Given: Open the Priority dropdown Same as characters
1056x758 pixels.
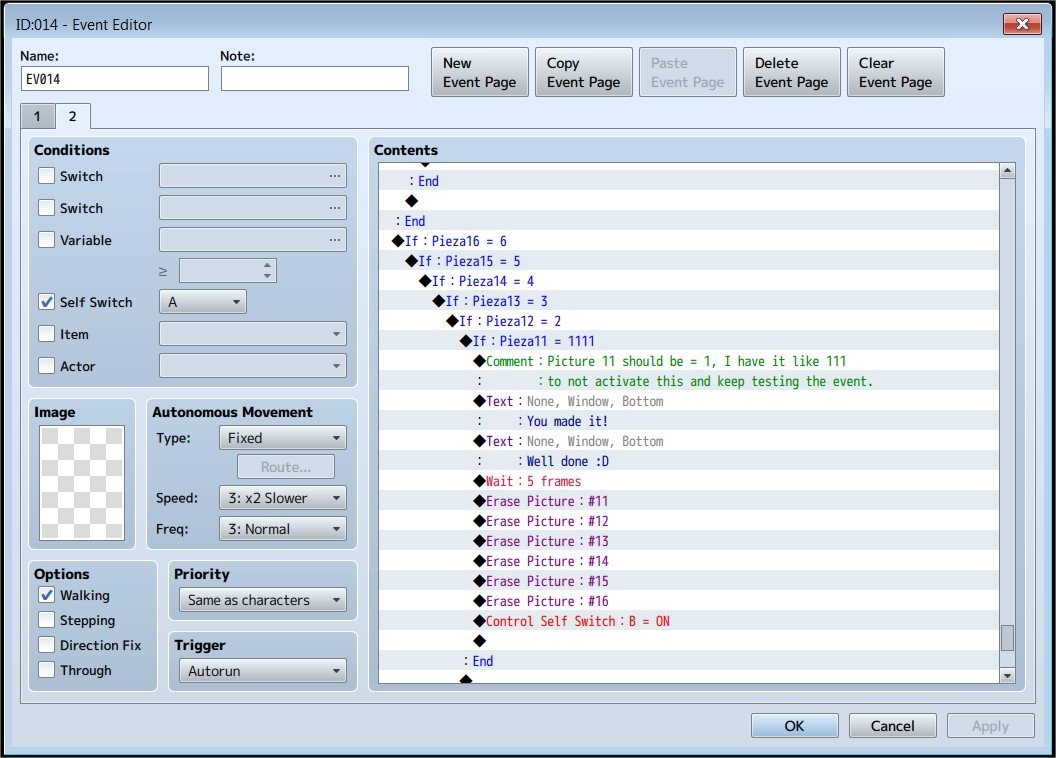Looking at the screenshot, I should click(x=263, y=600).
